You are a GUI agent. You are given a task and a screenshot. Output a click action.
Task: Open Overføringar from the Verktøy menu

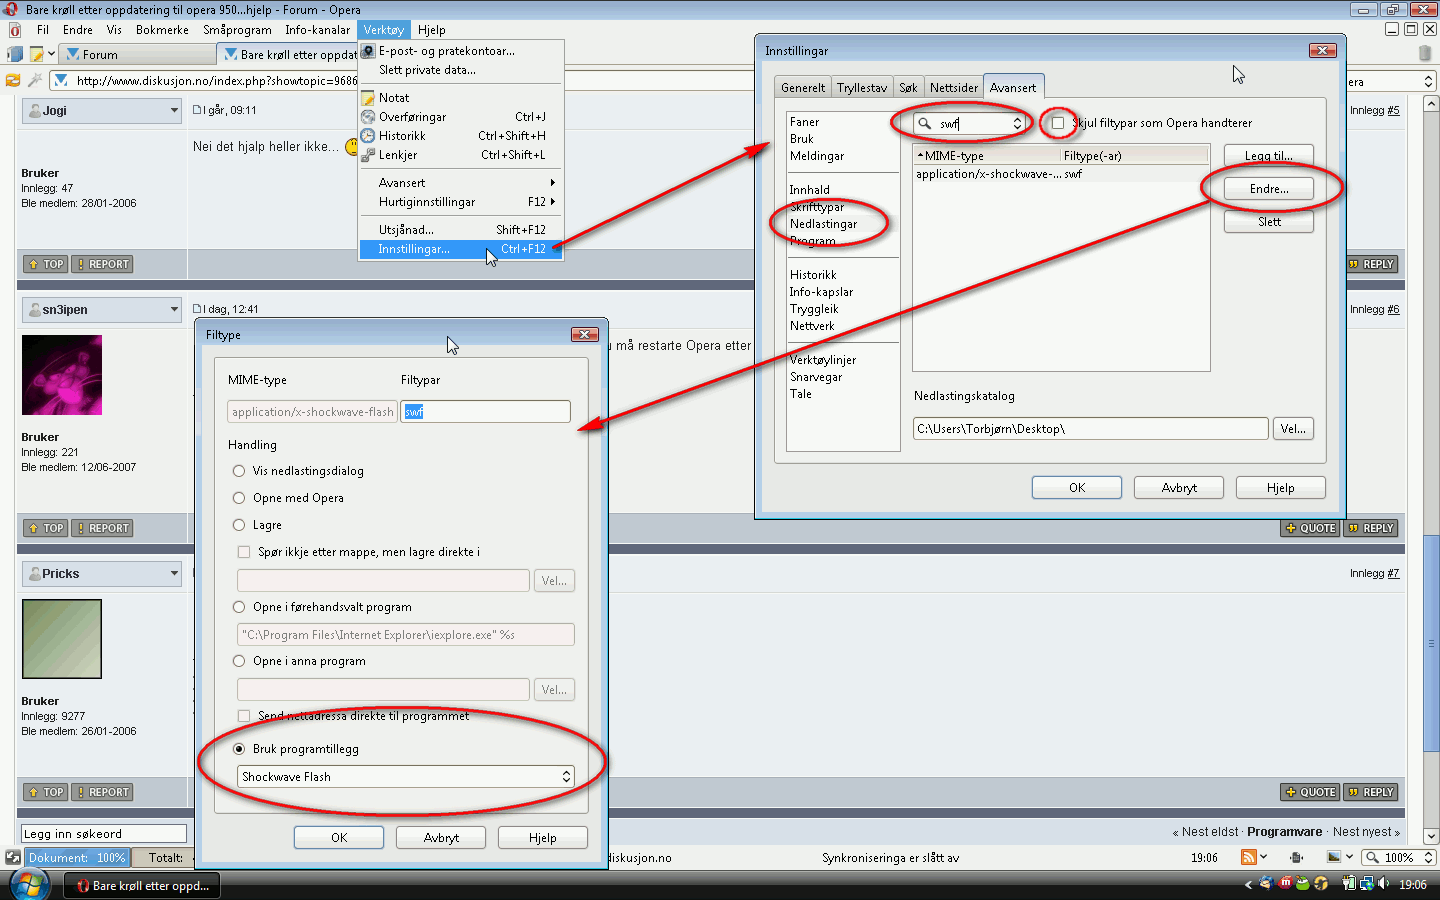point(462,117)
